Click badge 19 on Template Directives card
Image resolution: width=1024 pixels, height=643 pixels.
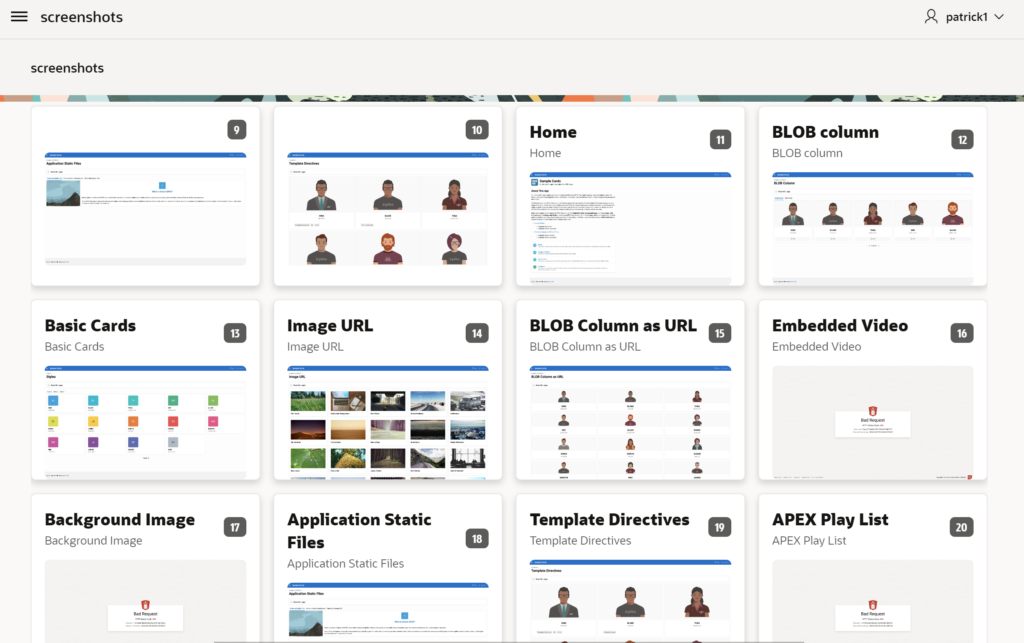[x=720, y=527]
